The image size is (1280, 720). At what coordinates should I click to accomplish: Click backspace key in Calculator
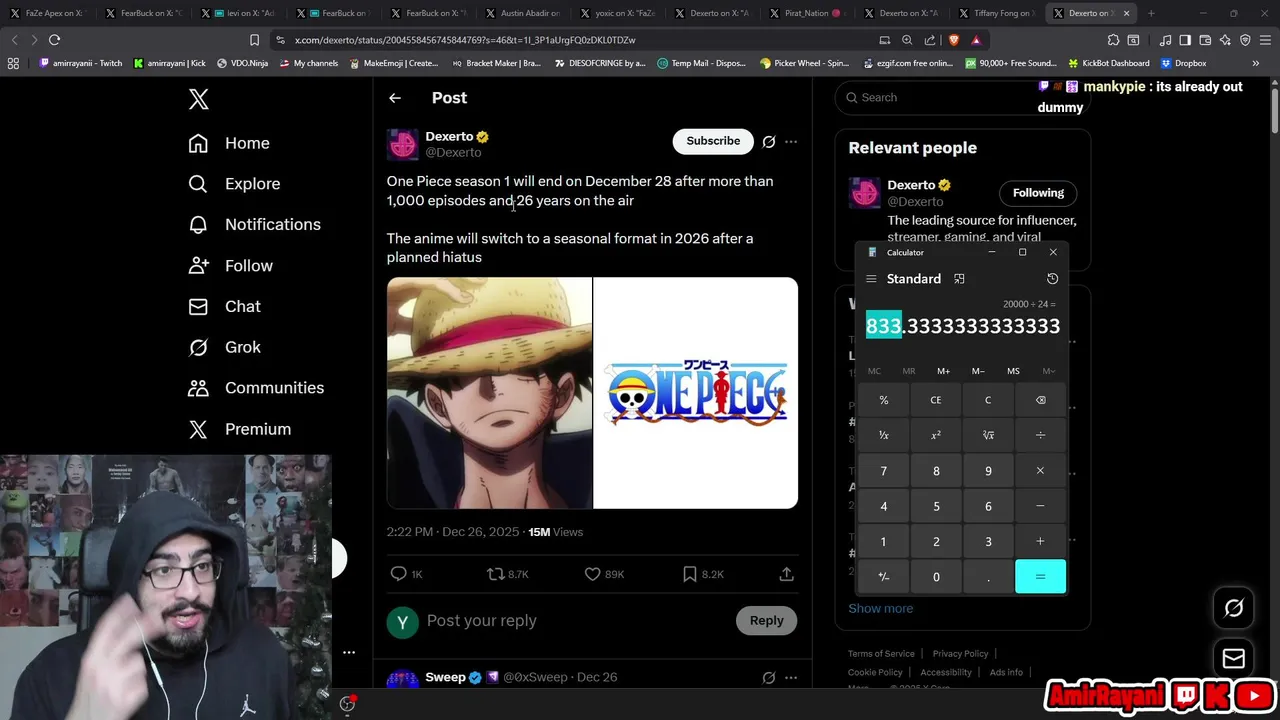(x=1040, y=400)
